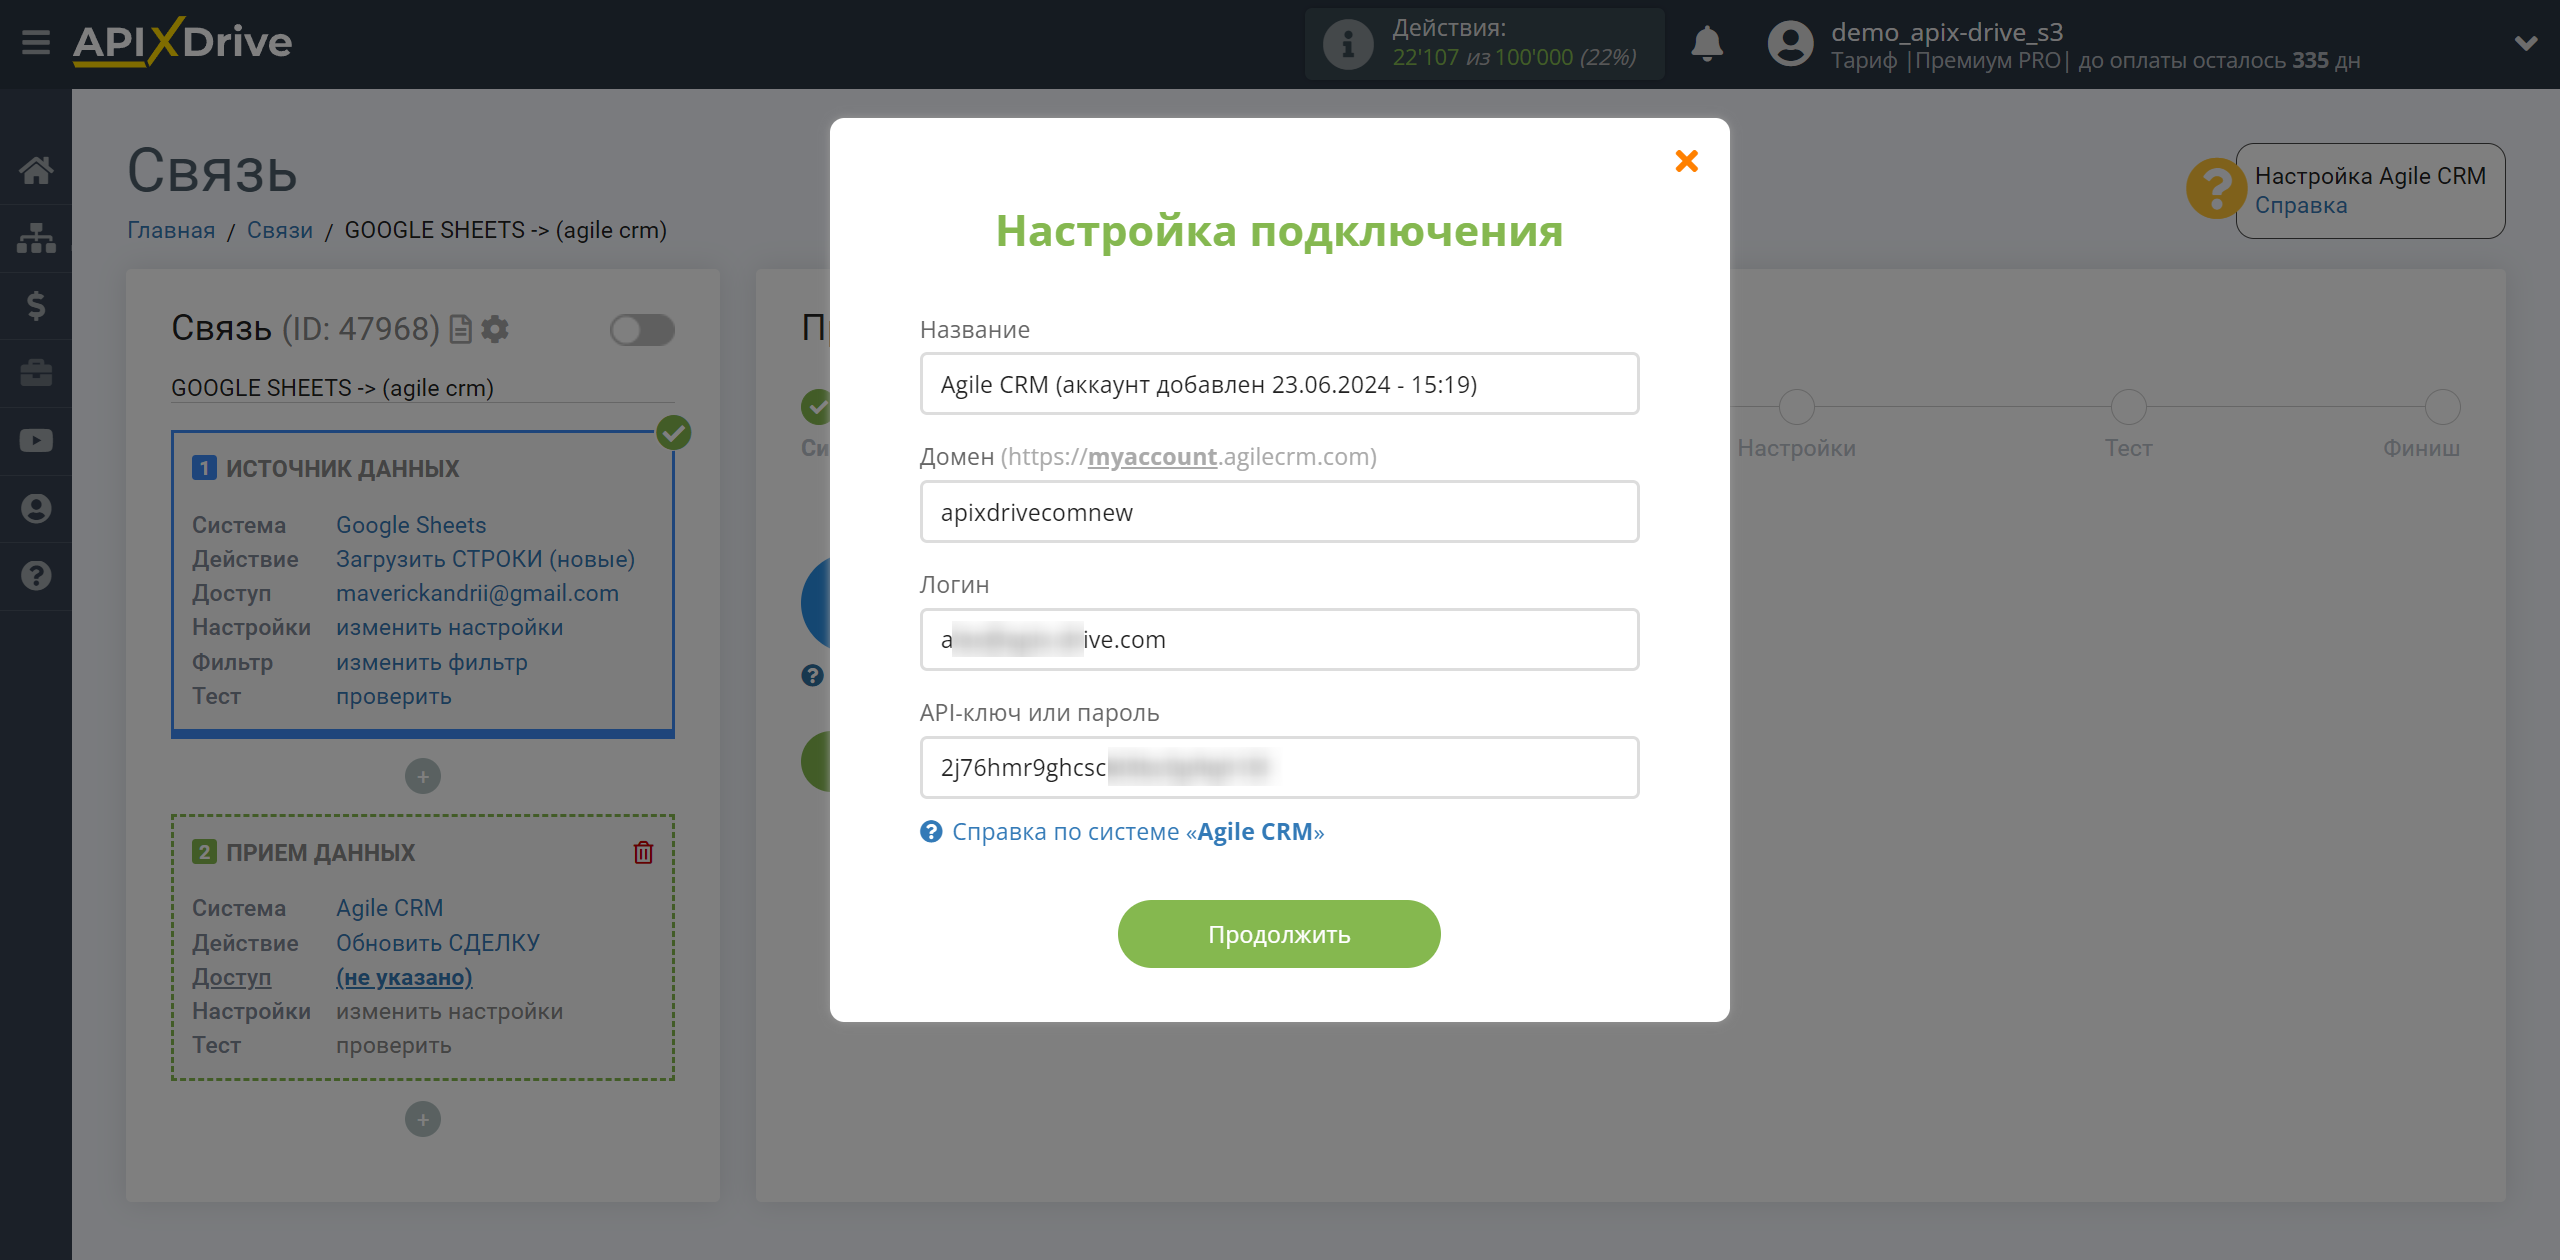
Task: Open the billing dollar icon in the sidebar
Action: point(36,305)
